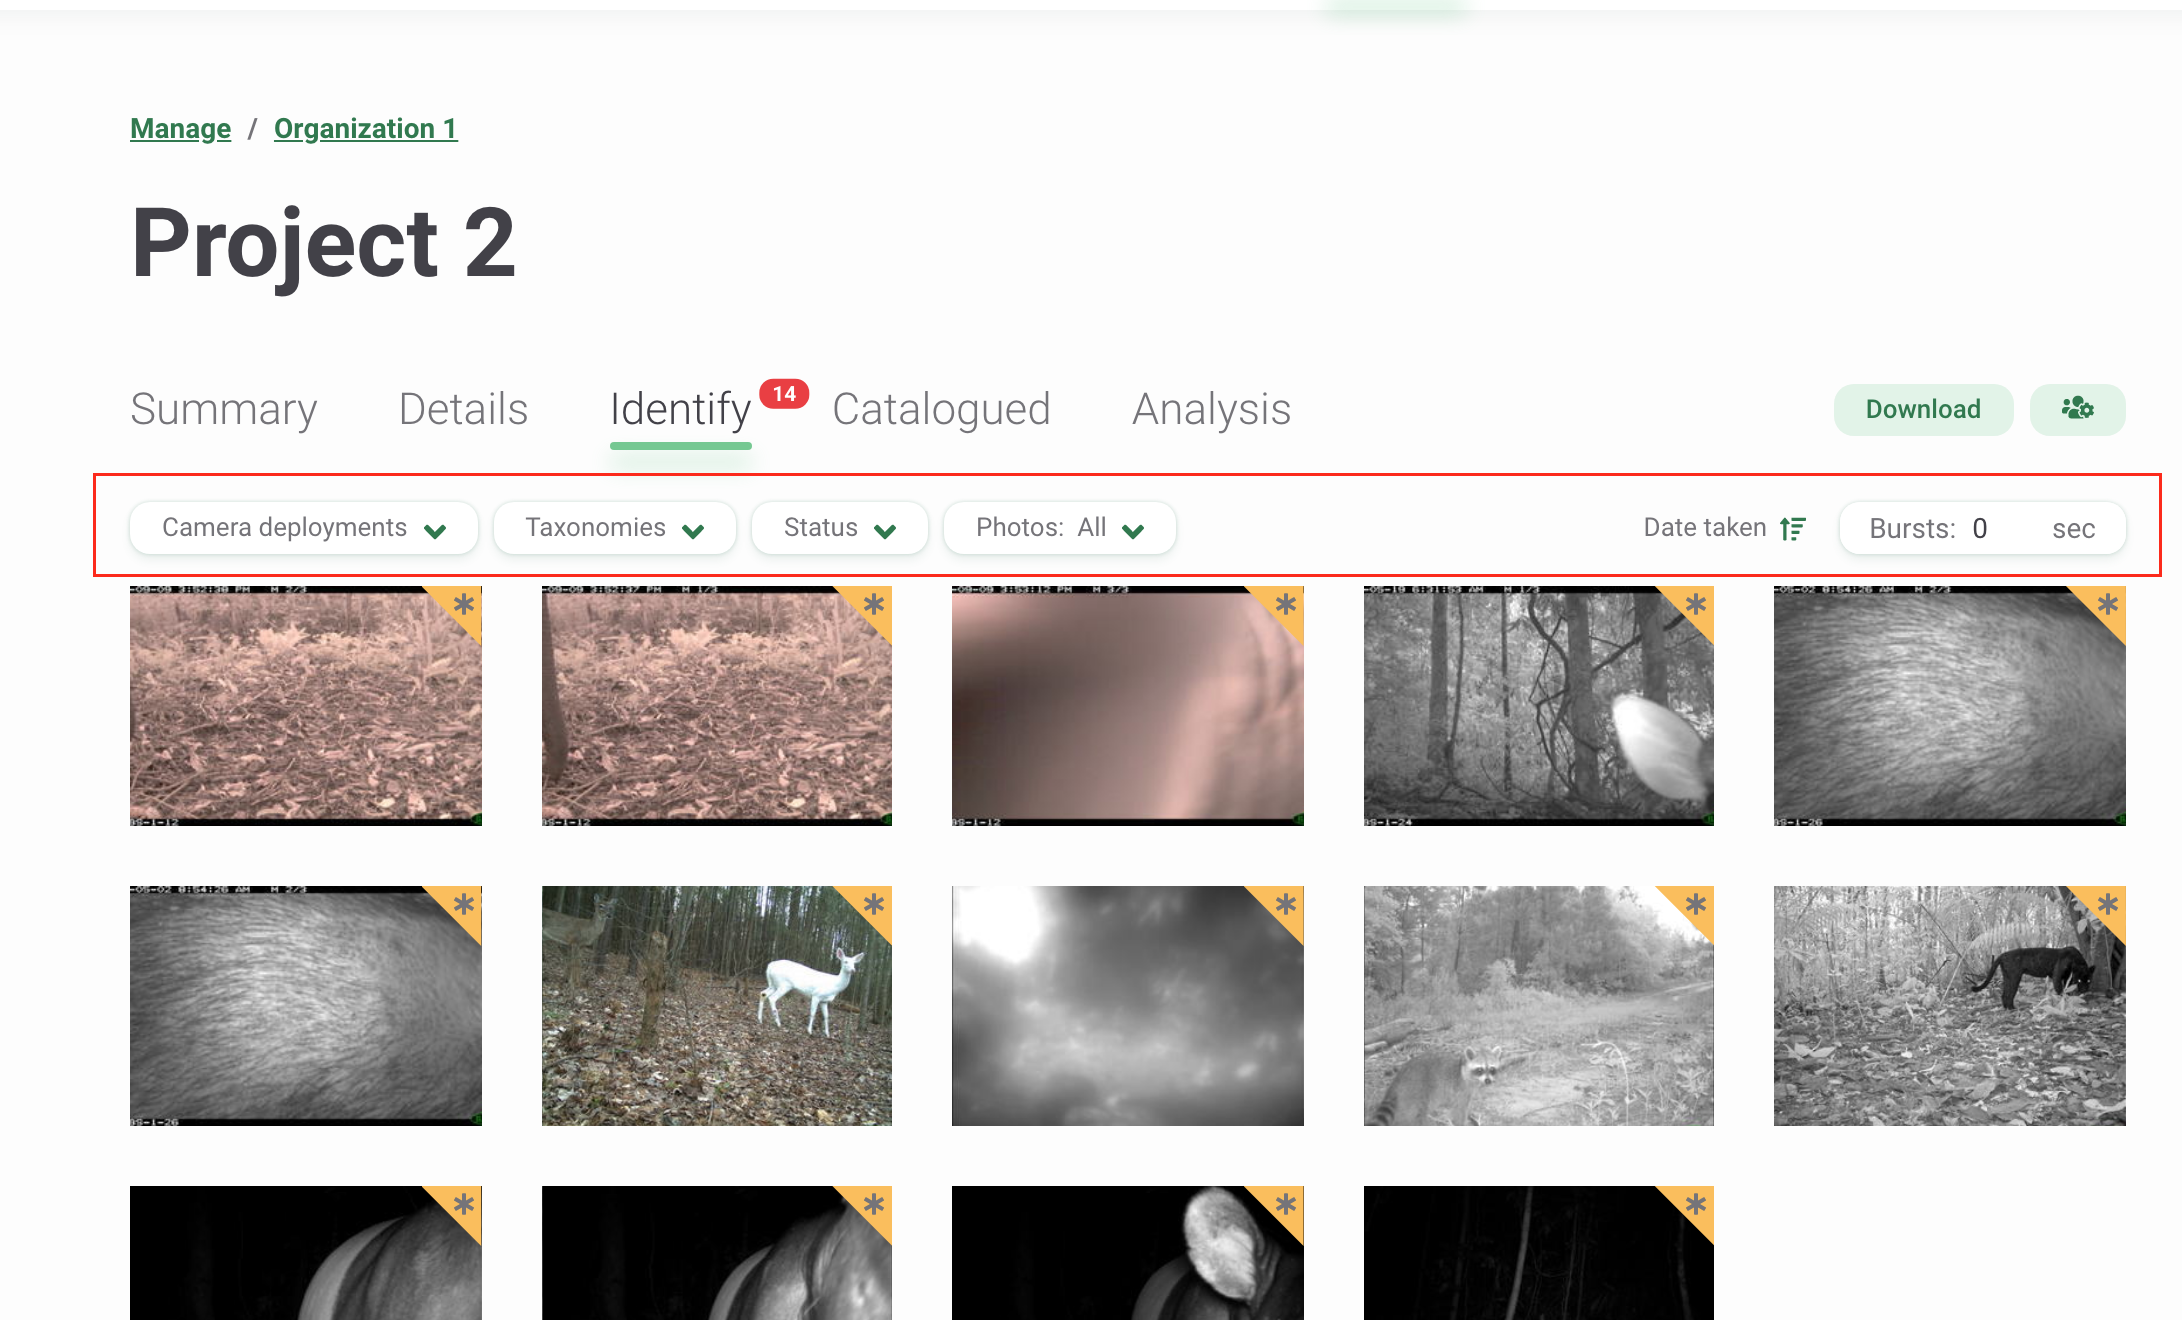2182x1320 pixels.
Task: Open the Photos: All dropdown
Action: (x=1060, y=528)
